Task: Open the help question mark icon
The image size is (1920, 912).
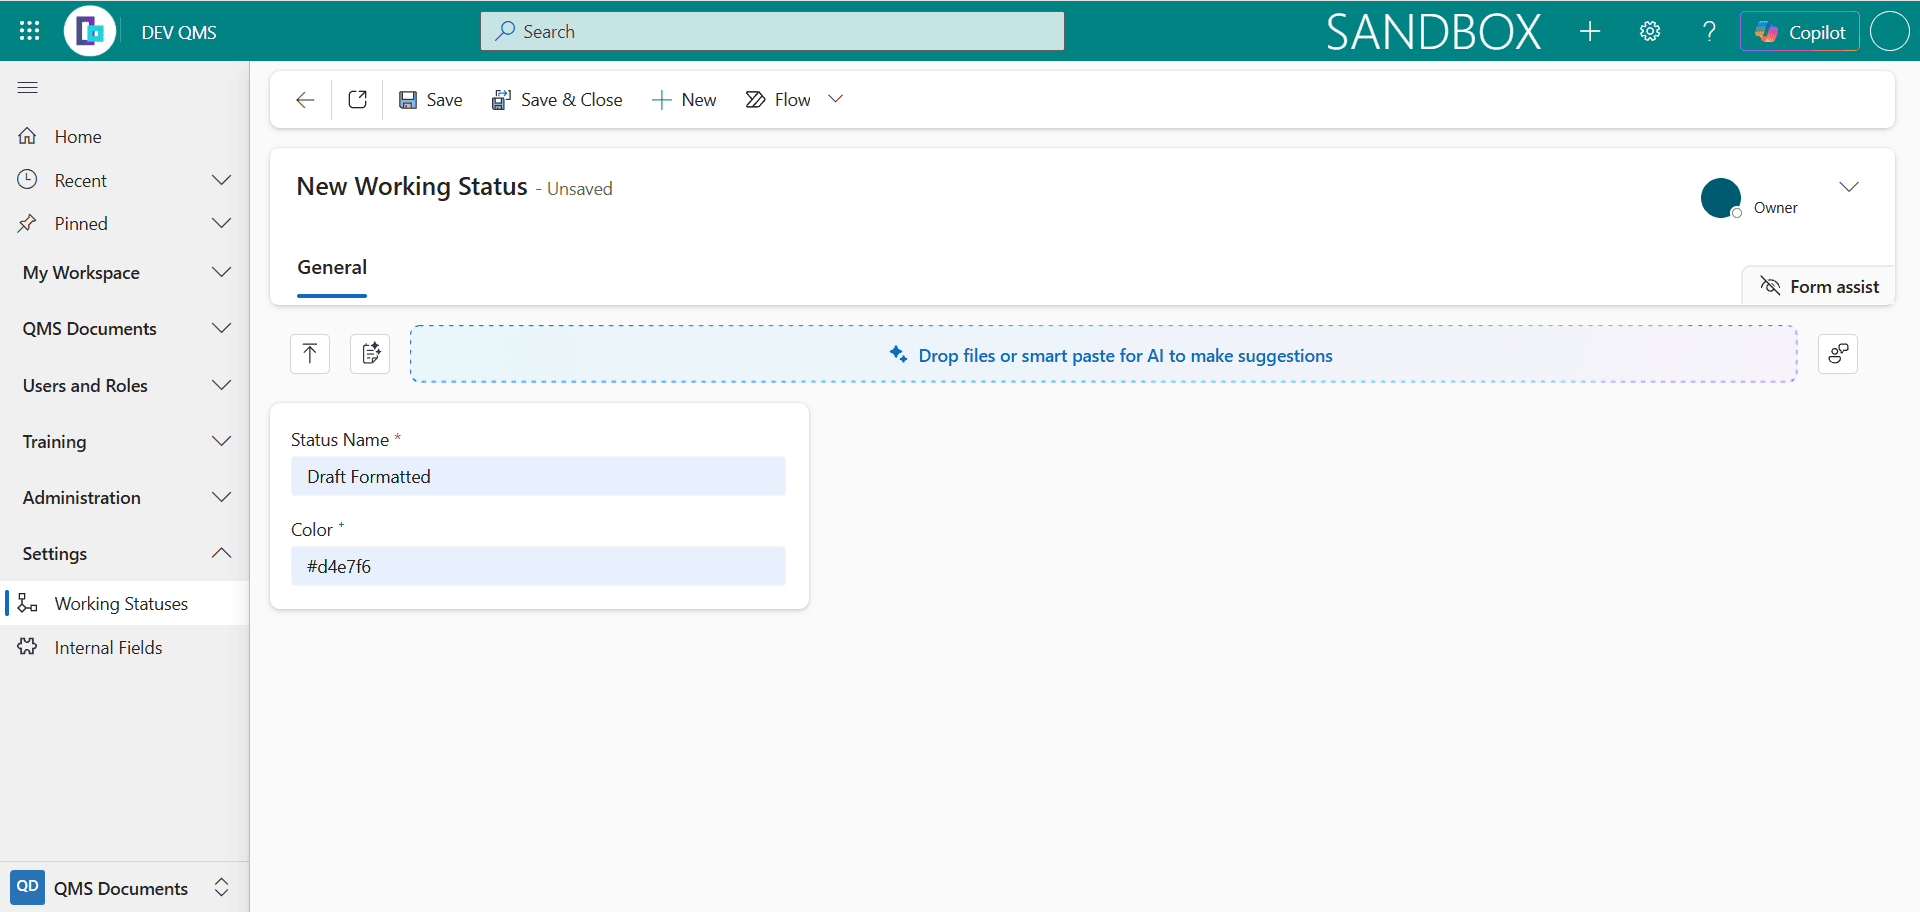Action: point(1709,31)
